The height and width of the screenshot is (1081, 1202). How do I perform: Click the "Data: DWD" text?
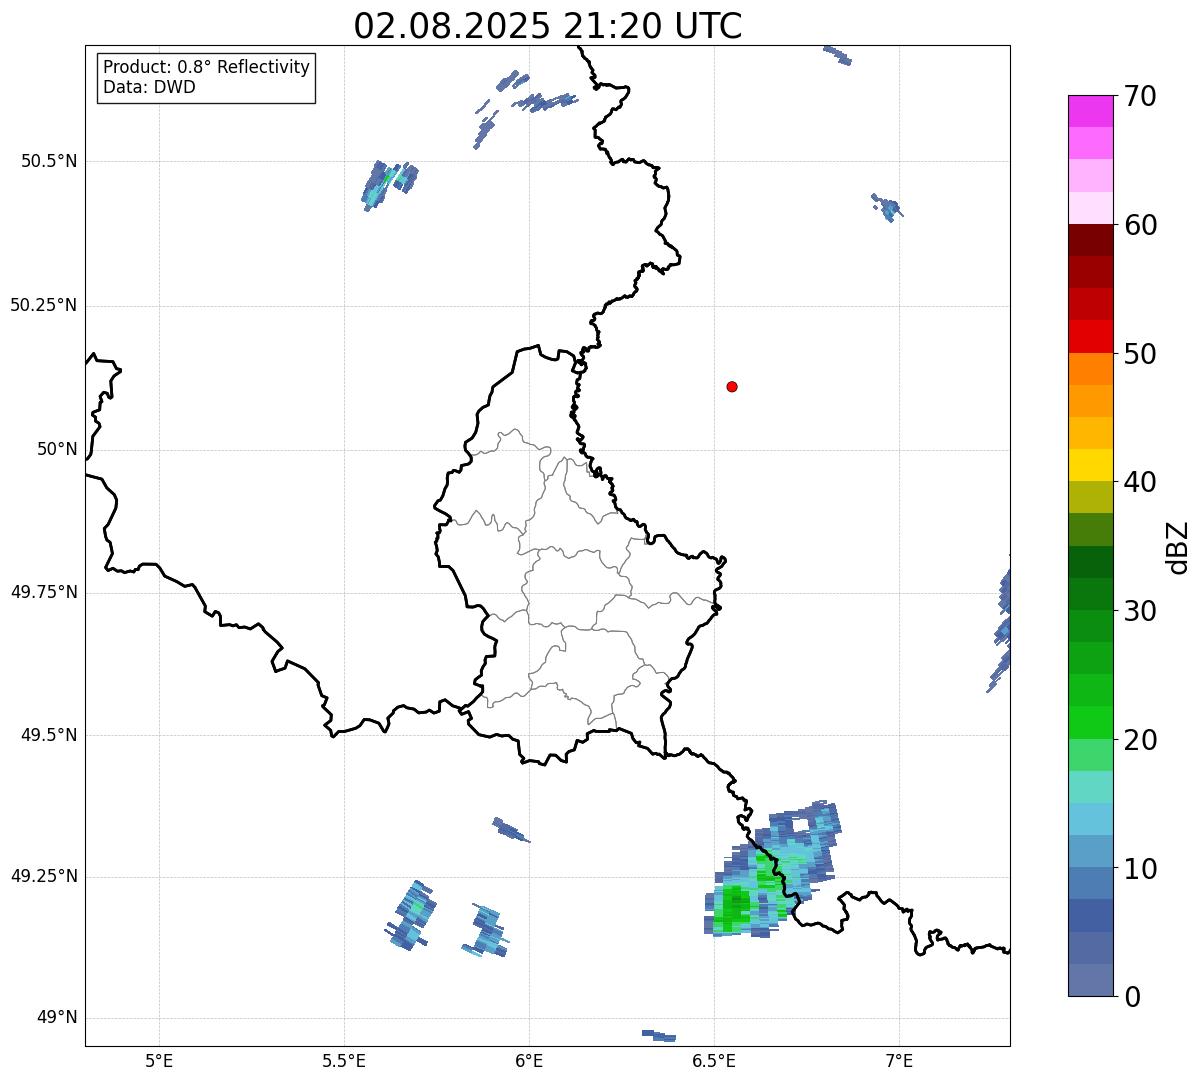coord(149,87)
